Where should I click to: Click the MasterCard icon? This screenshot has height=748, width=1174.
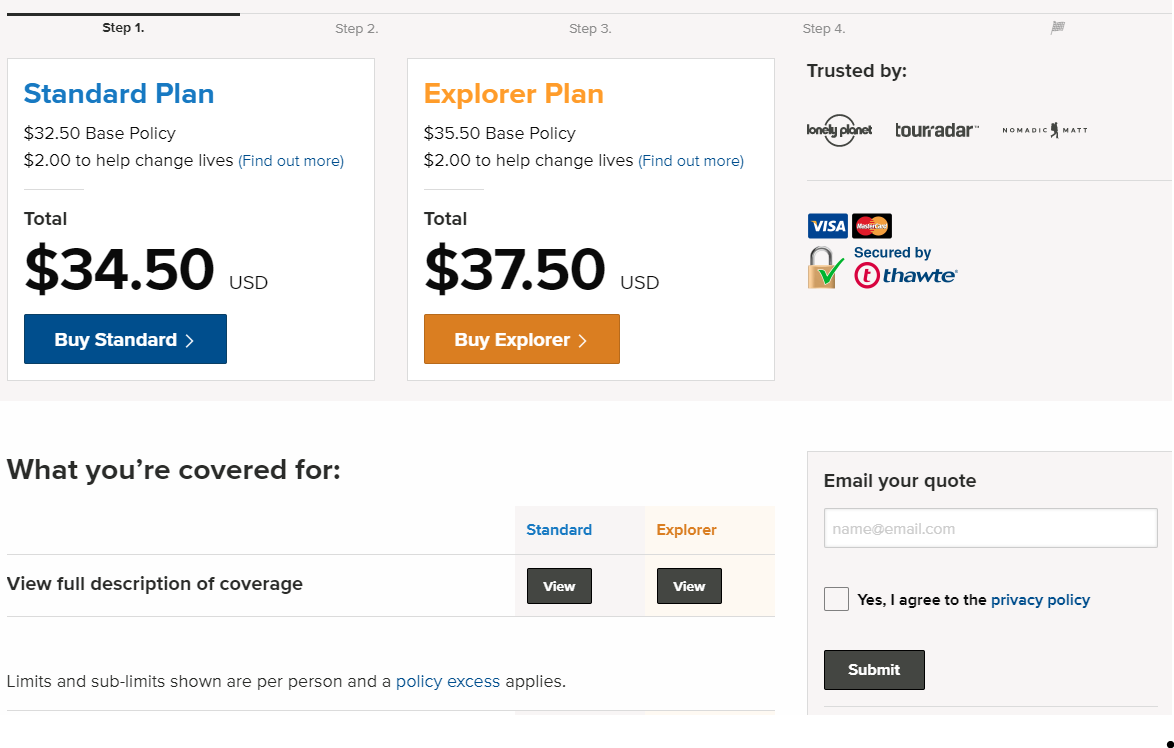click(873, 226)
